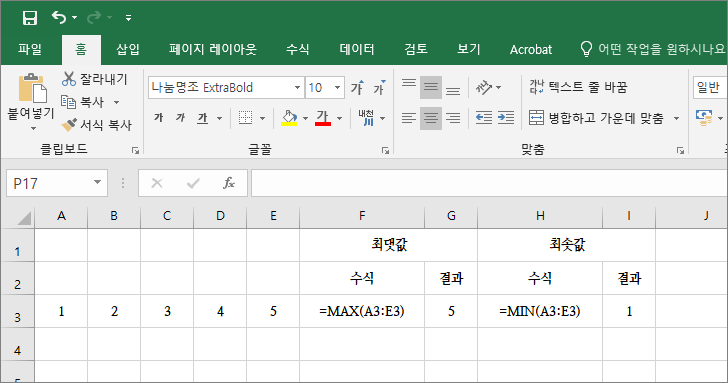Click the formula bar input area
Image resolution: width=728 pixels, height=383 pixels.
[489, 183]
